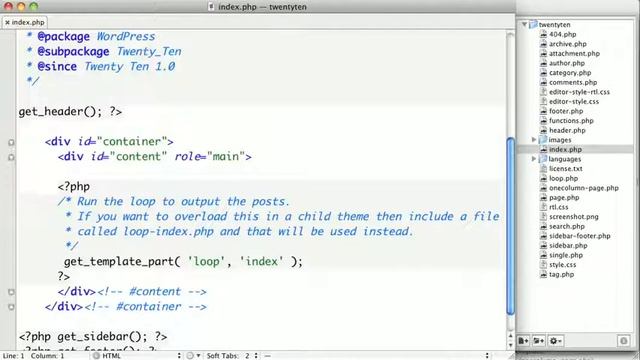The height and width of the screenshot is (360, 640).
Task: Zoom the window with green button
Action: 33,6
